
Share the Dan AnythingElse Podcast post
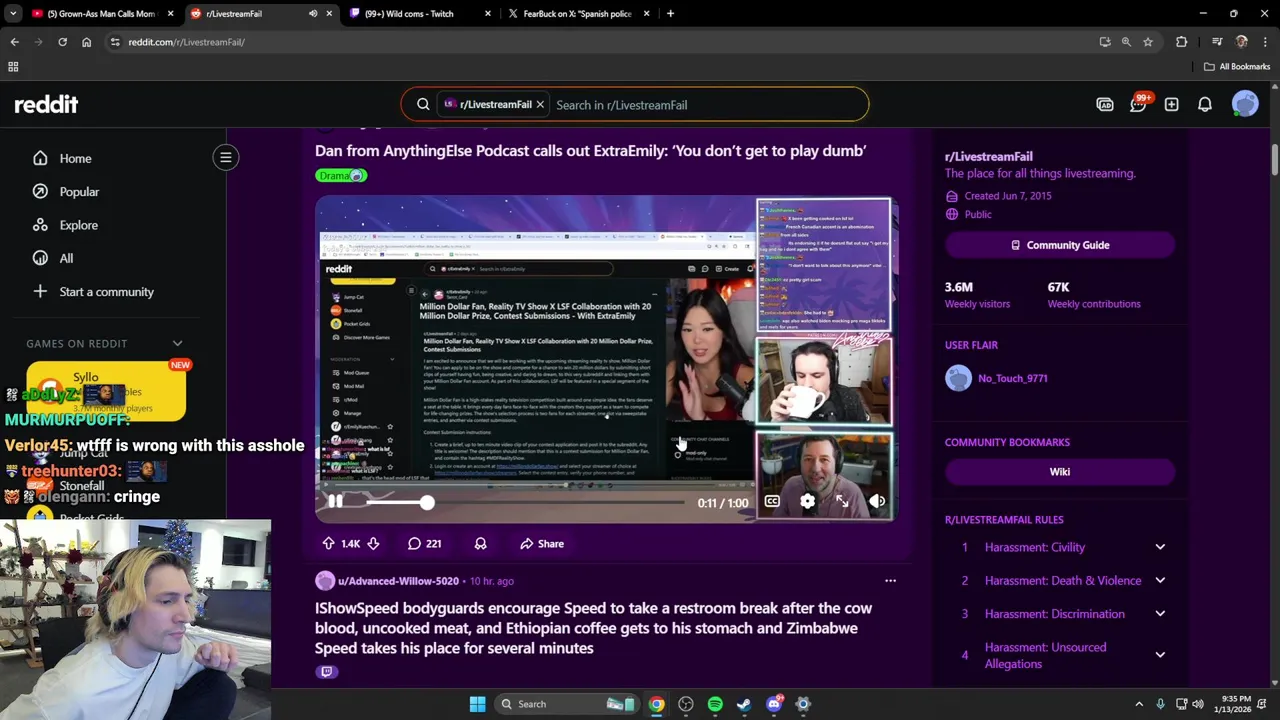(542, 544)
